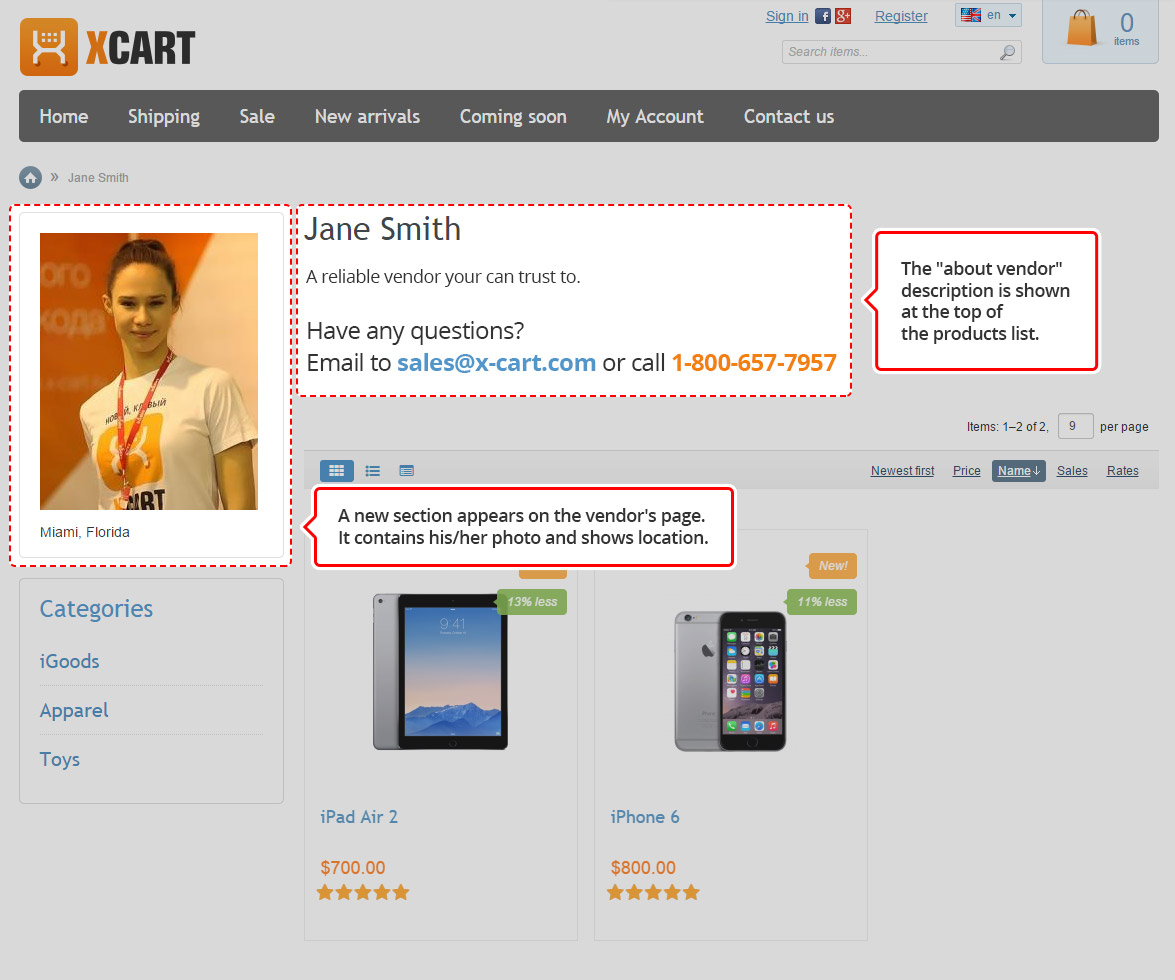Click the Miami, Florida location text
The image size is (1175, 980).
tap(85, 532)
